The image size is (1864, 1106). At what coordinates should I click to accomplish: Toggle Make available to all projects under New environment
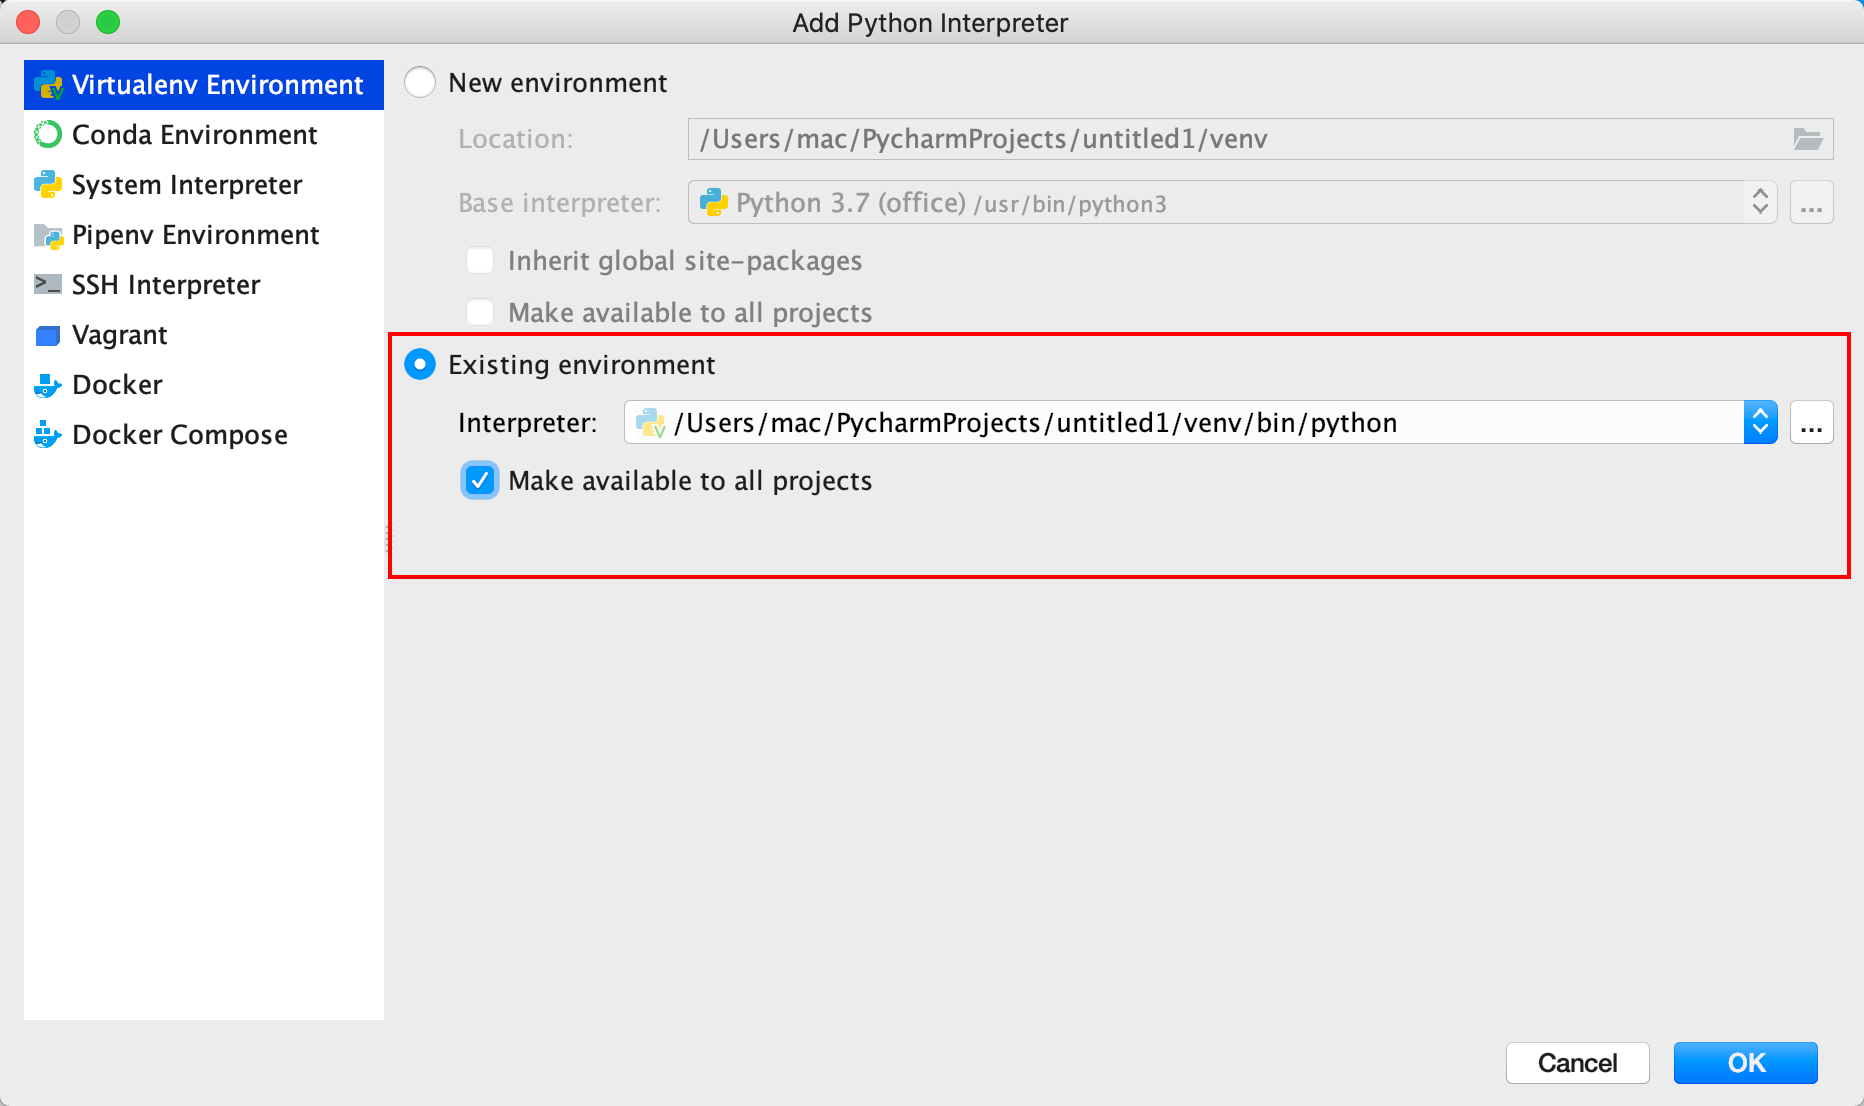pos(480,313)
